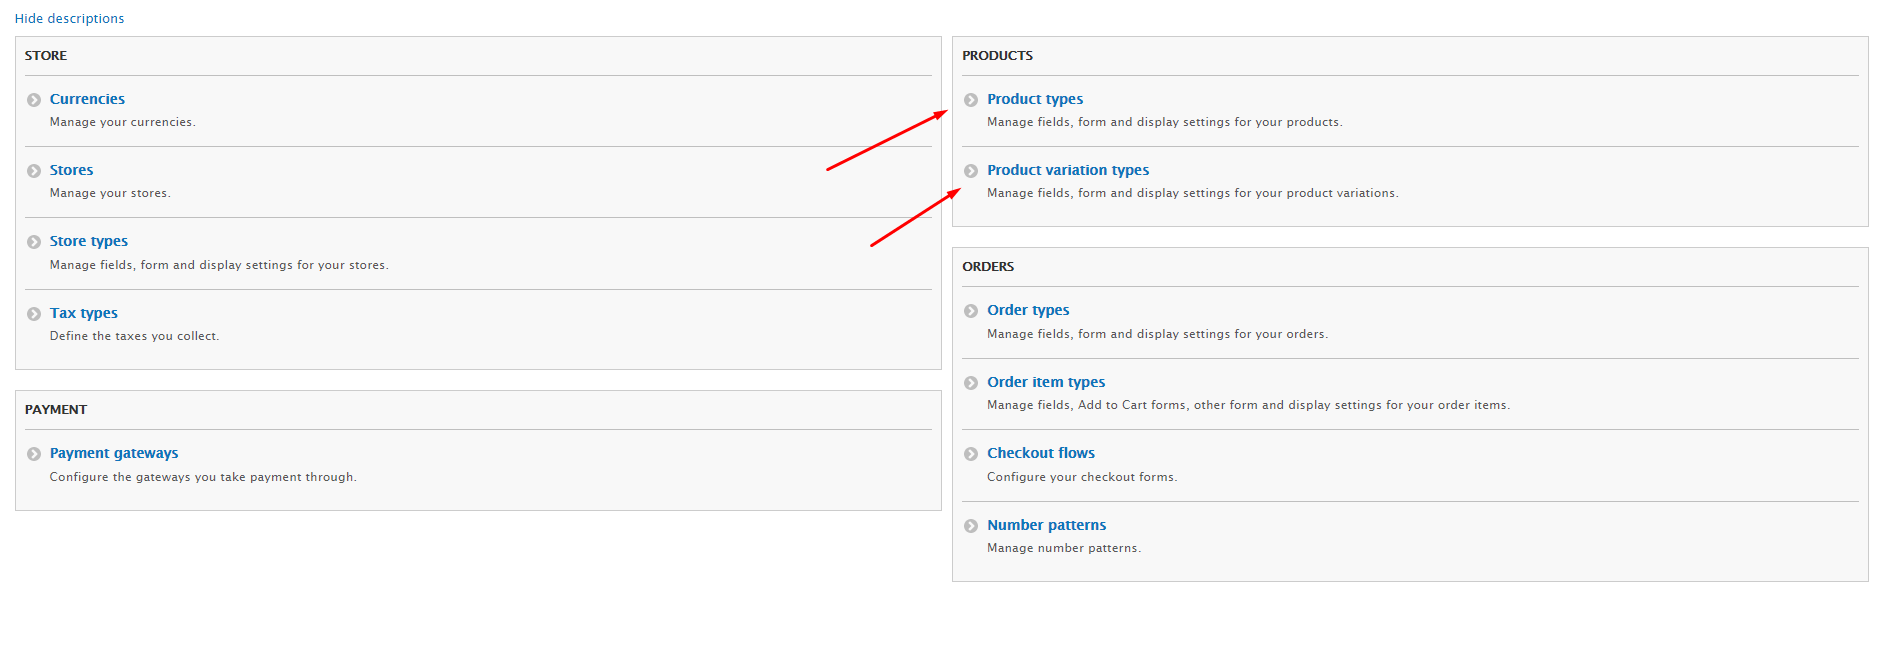
Task: Click the arrow icon beside Store types
Action: (34, 242)
